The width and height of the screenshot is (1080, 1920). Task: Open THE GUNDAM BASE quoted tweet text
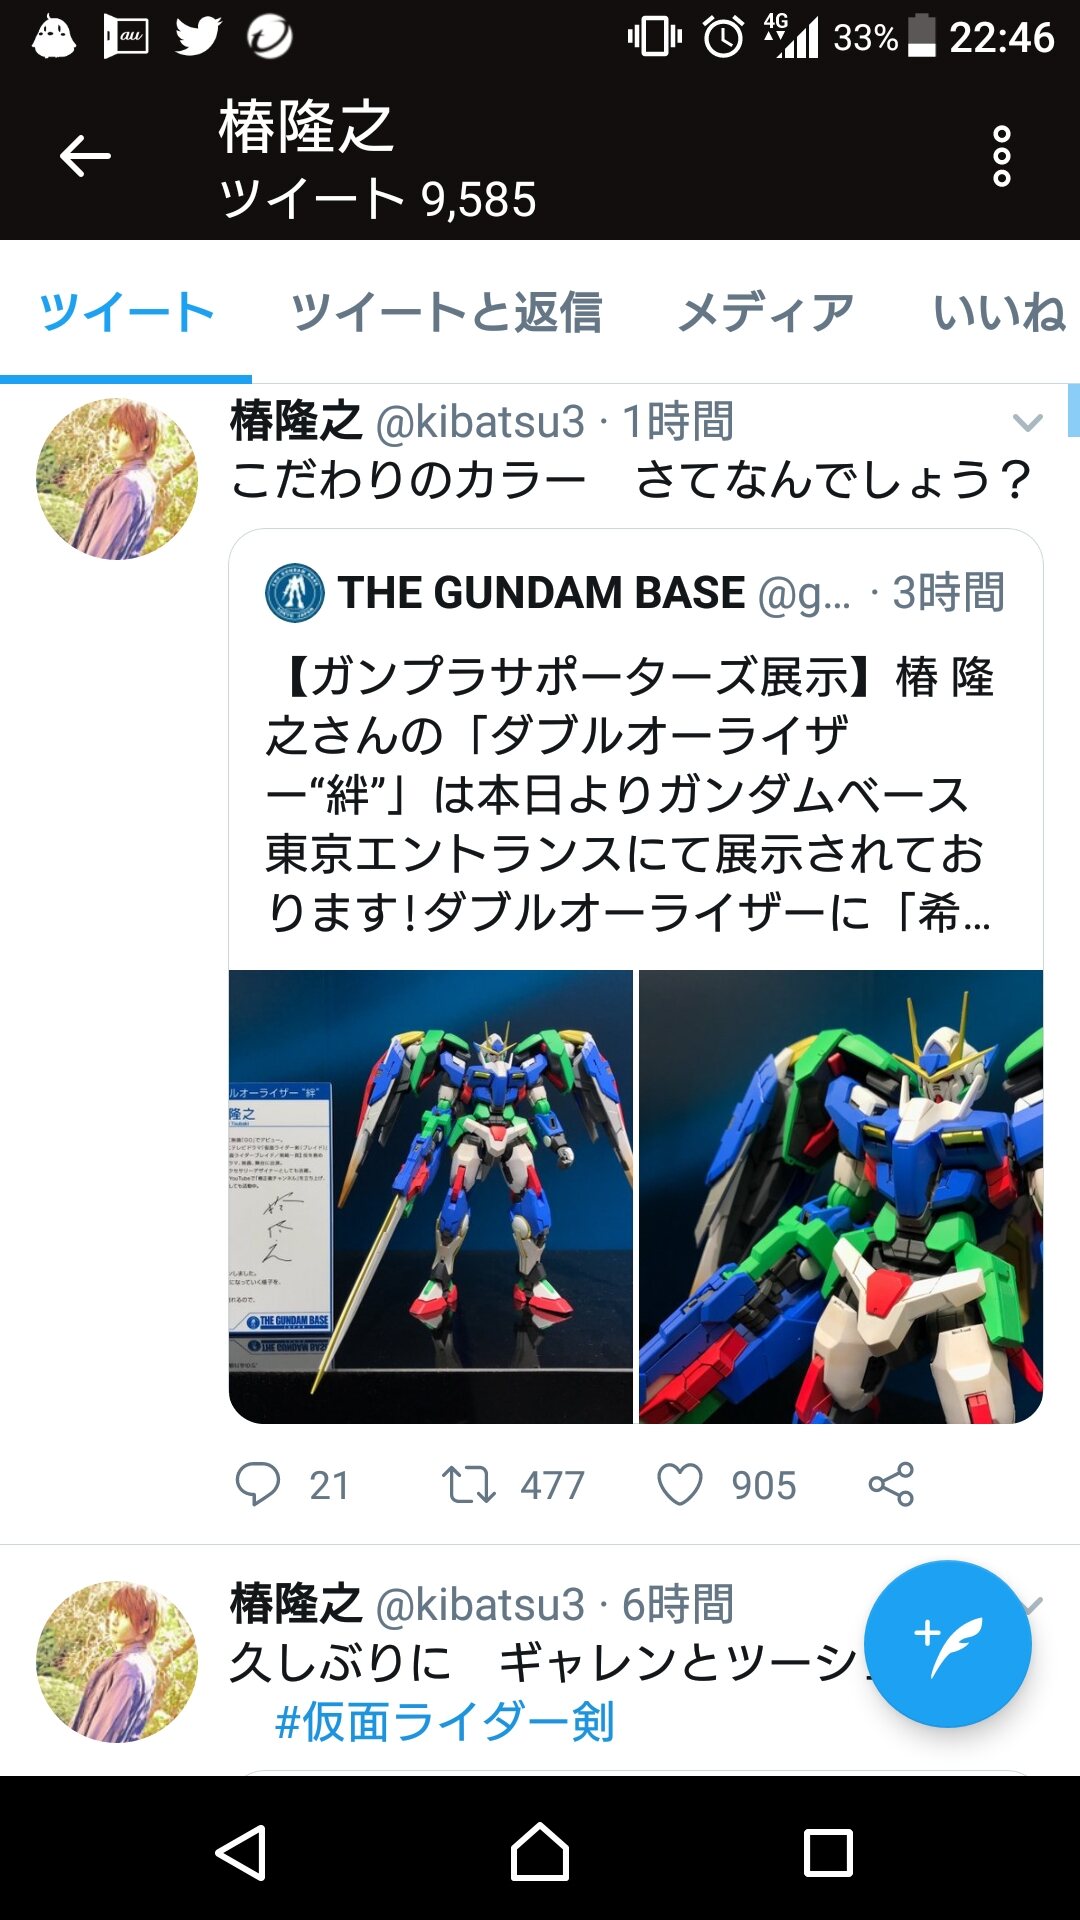click(630, 795)
